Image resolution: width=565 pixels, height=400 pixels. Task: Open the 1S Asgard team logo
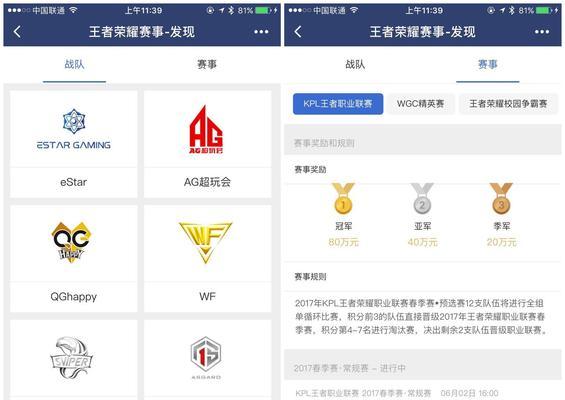[206, 357]
